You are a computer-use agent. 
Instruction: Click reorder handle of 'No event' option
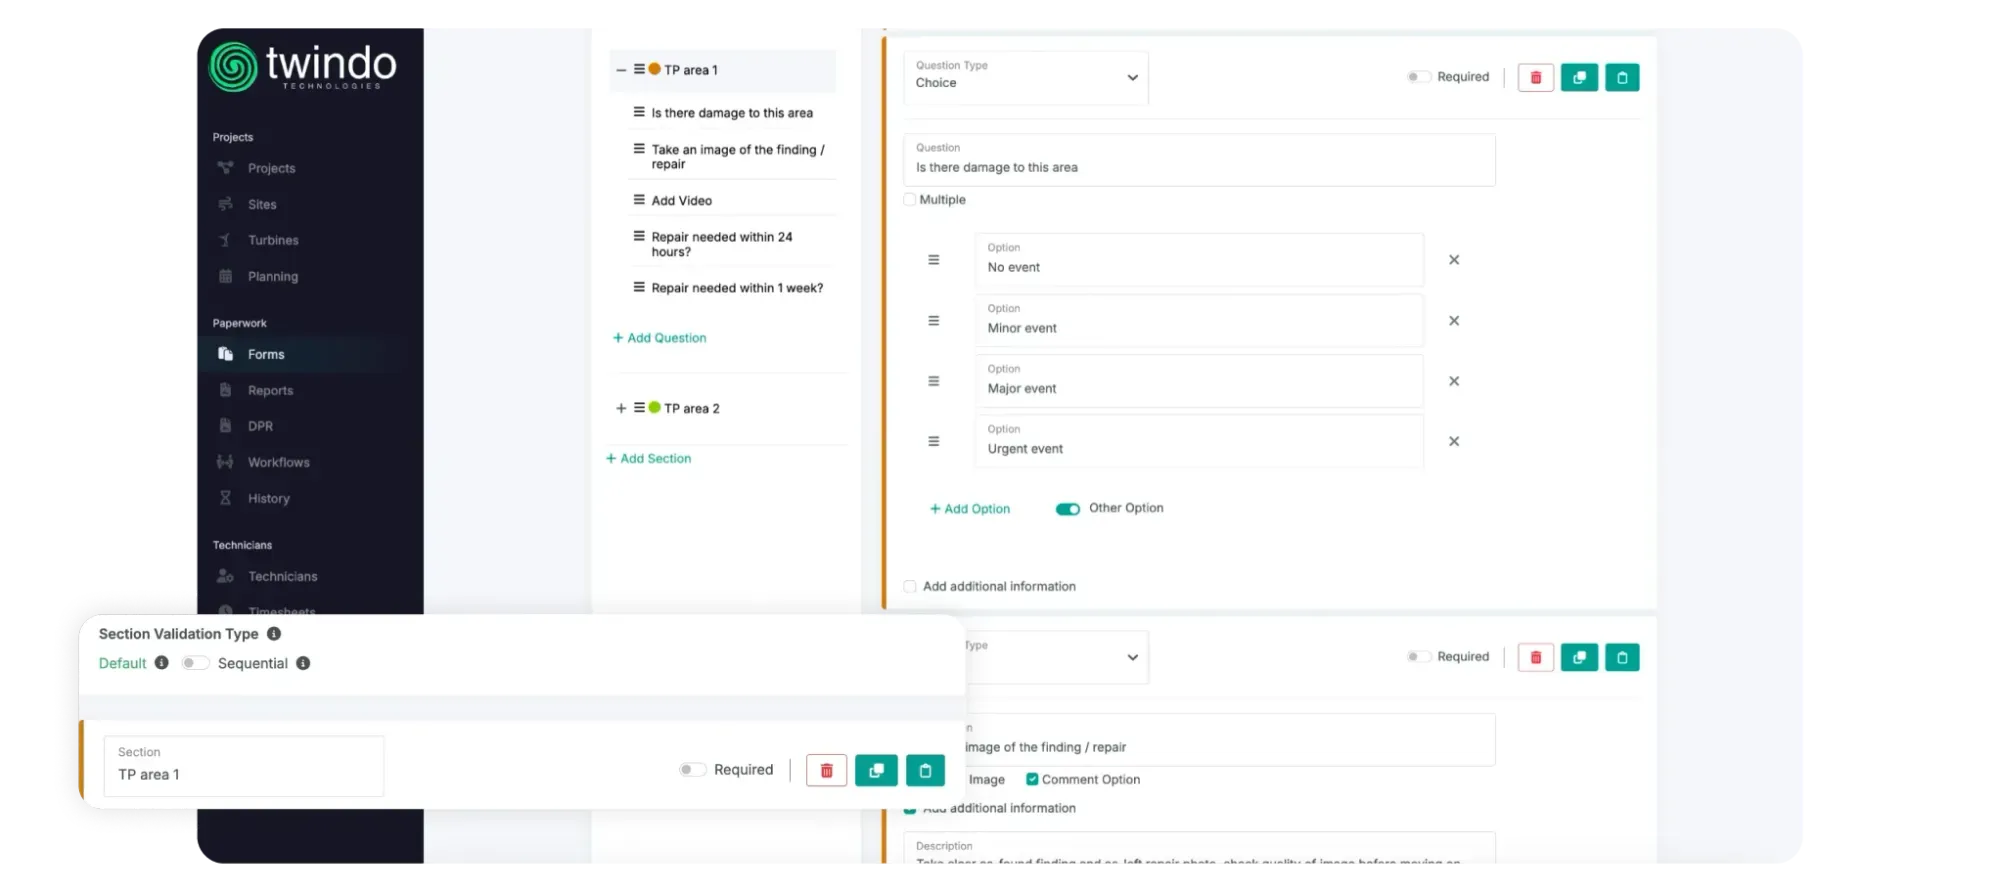[x=934, y=260]
